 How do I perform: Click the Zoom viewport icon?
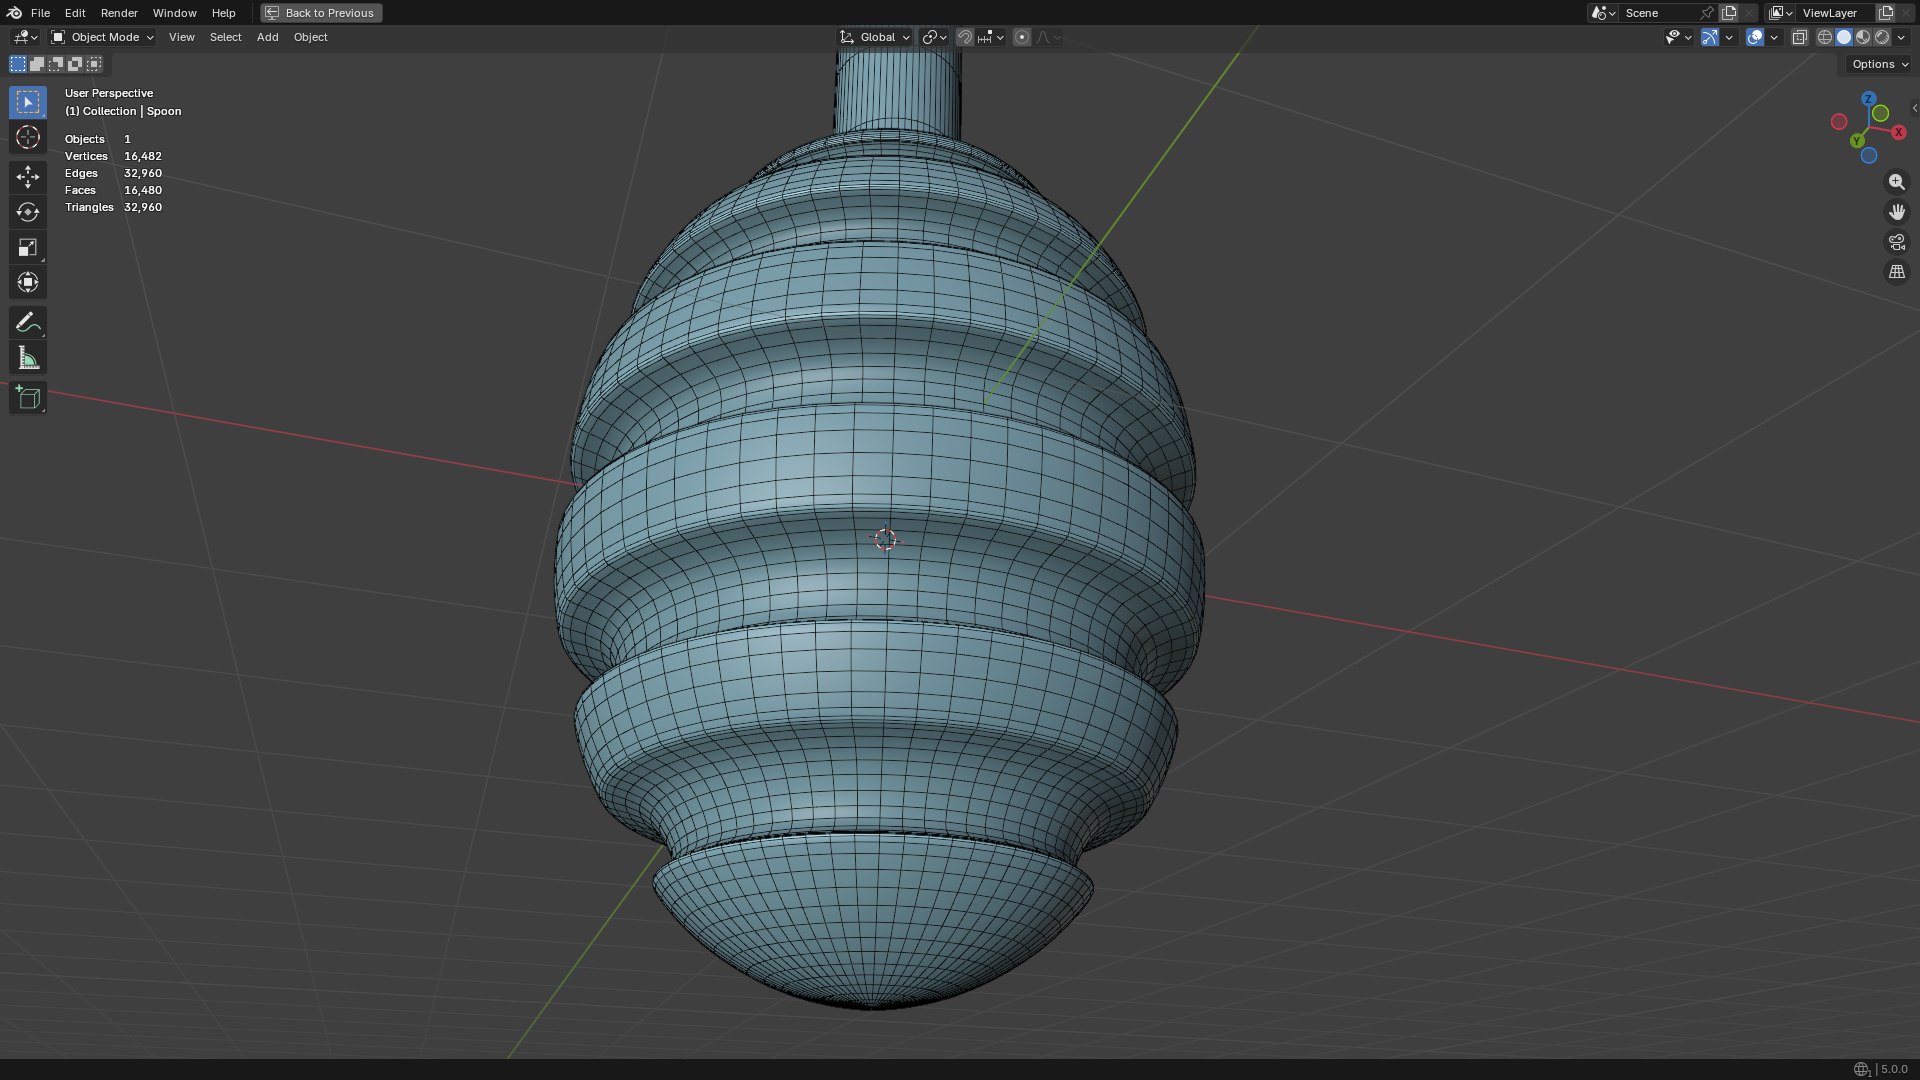point(1896,182)
